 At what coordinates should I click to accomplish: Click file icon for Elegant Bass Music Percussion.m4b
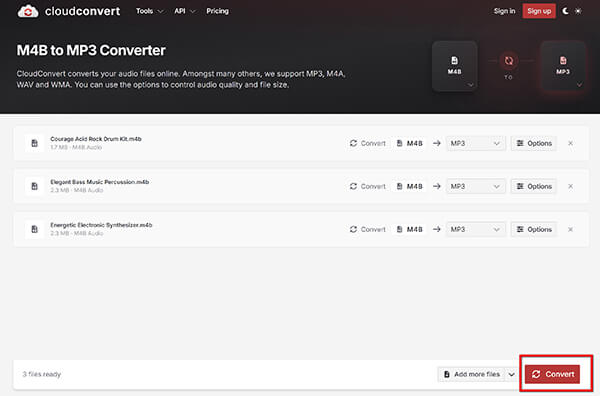point(34,186)
